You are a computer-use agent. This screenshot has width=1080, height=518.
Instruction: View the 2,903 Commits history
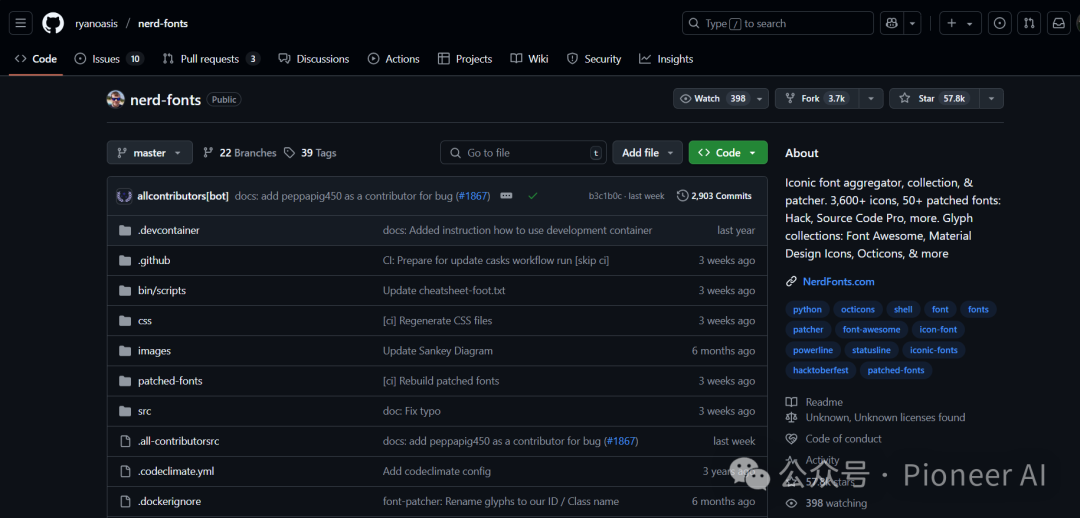pos(714,196)
